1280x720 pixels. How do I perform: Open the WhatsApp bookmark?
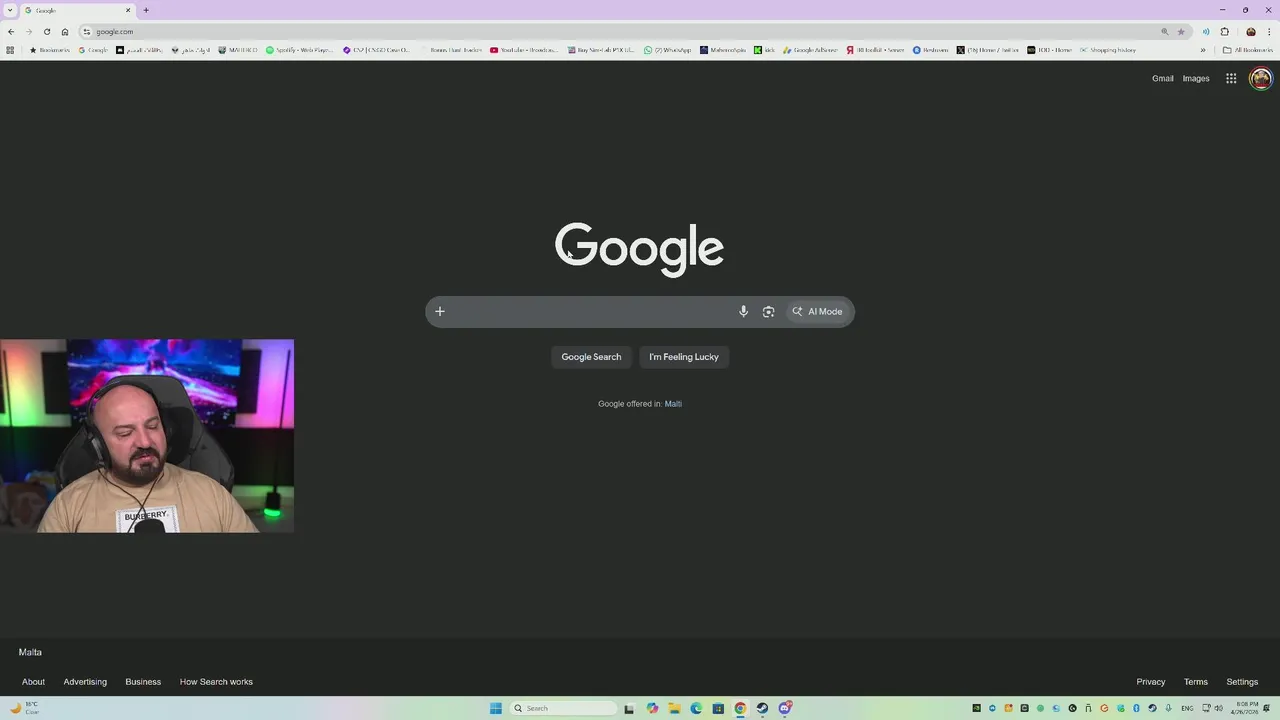click(667, 50)
